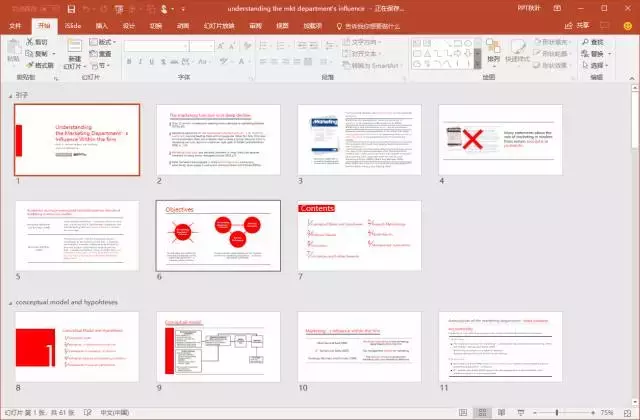640x420 pixels.
Task: Expand the shapes gallery More arrow
Action: coord(478,64)
